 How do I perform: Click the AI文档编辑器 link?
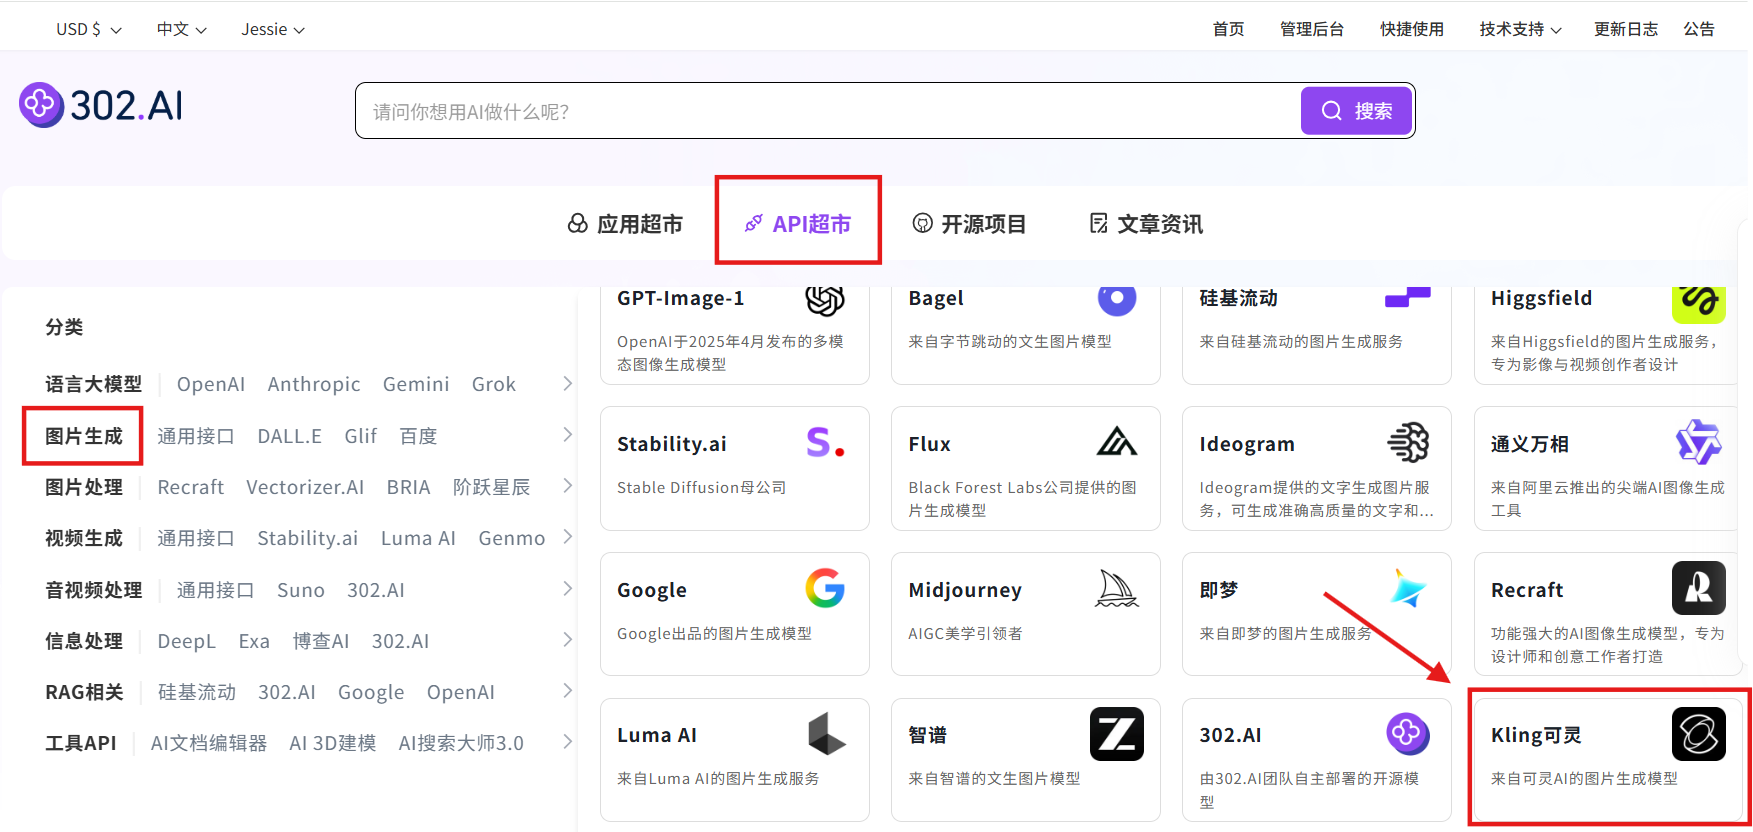tap(209, 743)
